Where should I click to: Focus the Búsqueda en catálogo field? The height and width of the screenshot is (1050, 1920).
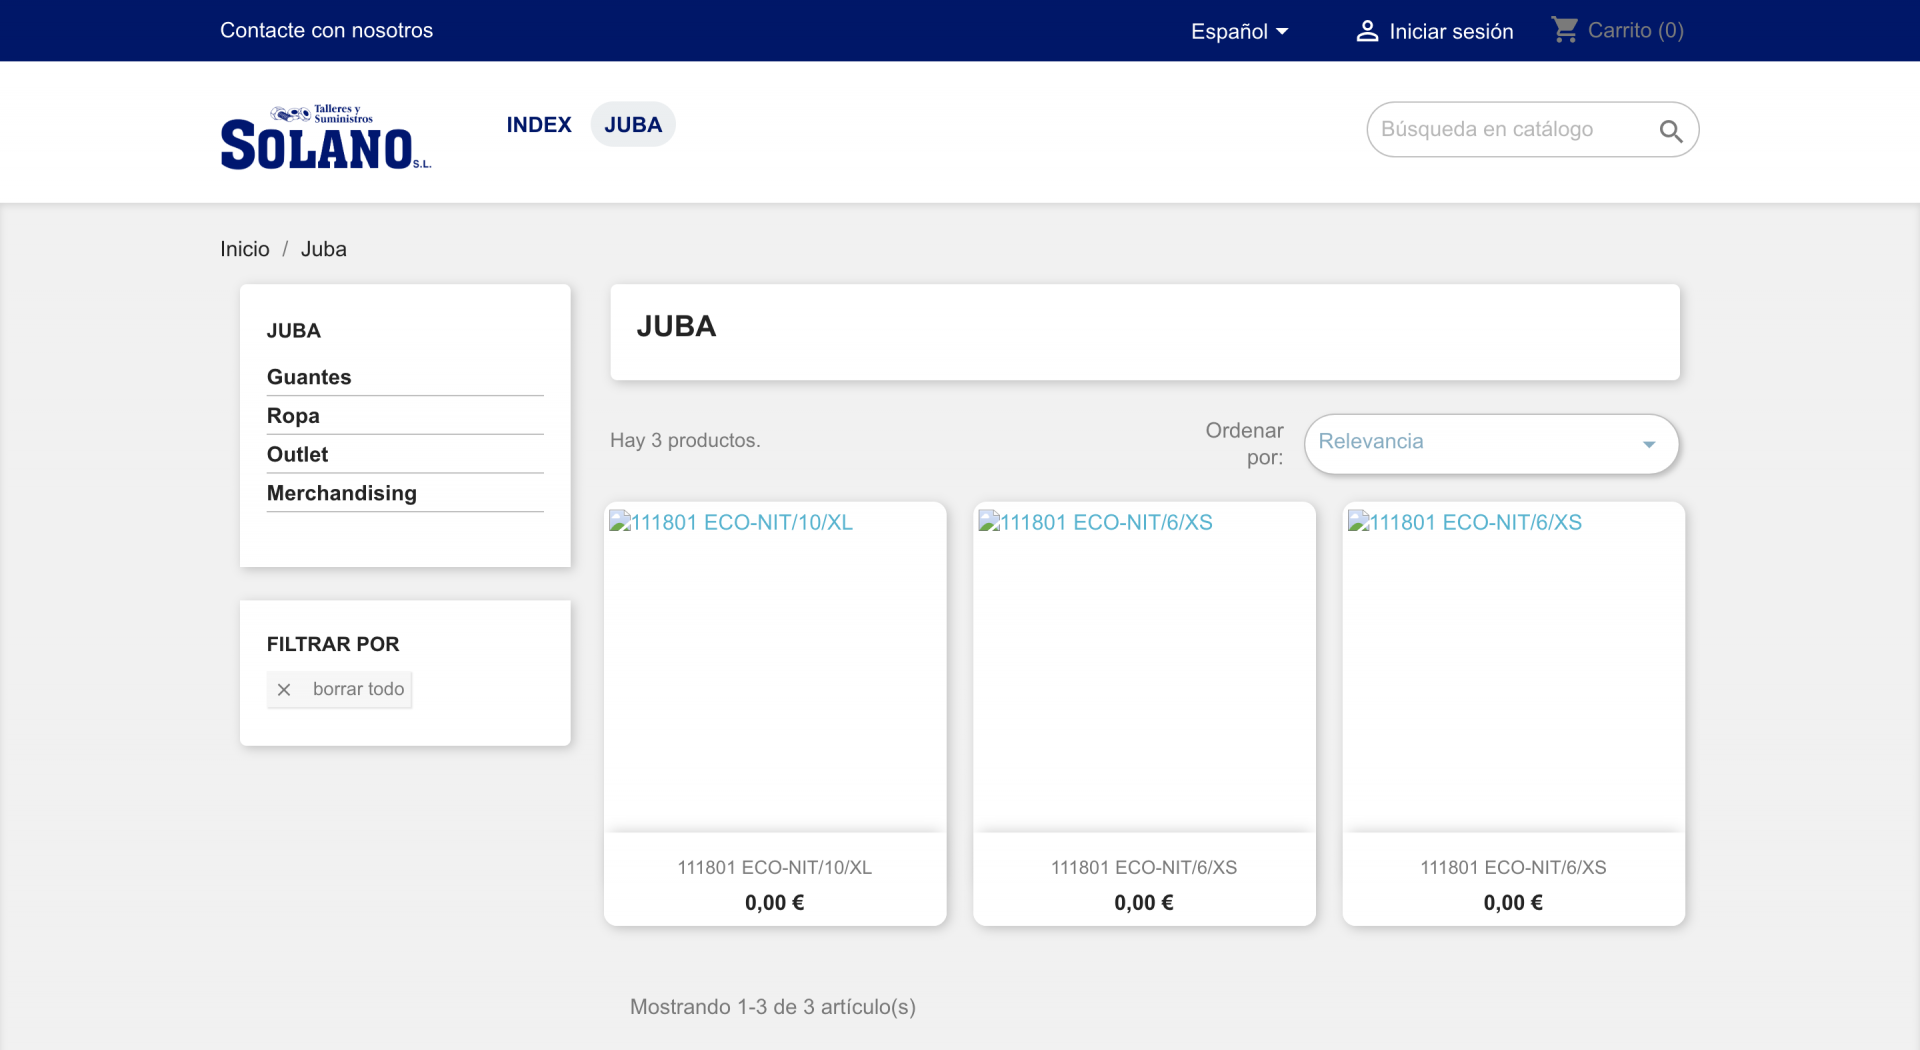pos(1510,129)
